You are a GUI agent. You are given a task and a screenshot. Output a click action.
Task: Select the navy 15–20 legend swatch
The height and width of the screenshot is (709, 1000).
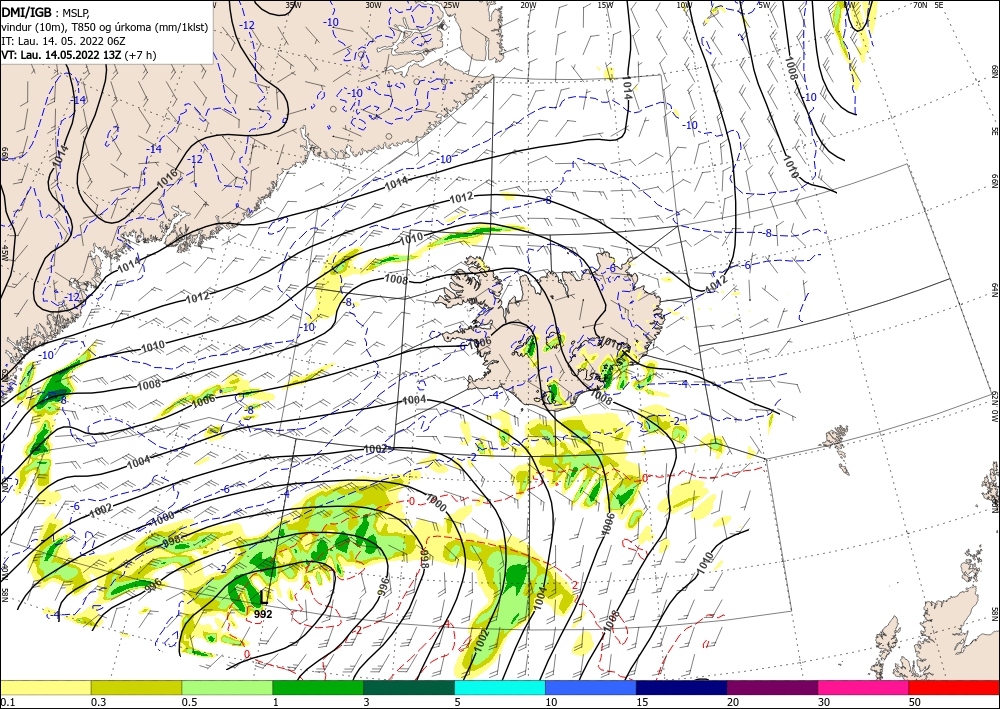coord(682,688)
